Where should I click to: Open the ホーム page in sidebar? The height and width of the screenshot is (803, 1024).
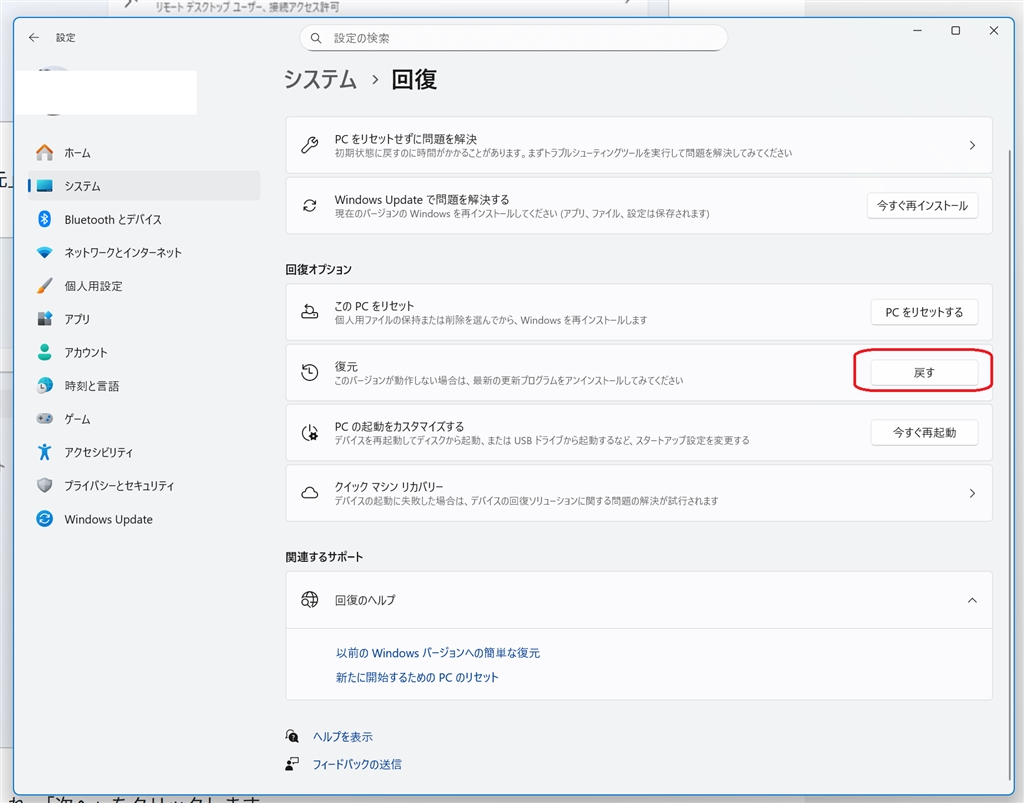pos(144,153)
